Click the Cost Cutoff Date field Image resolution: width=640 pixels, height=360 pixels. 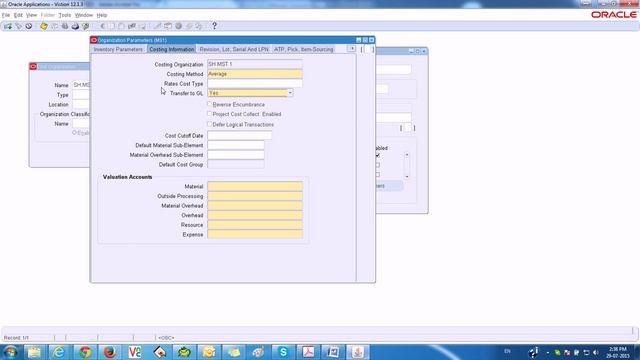coord(239,135)
